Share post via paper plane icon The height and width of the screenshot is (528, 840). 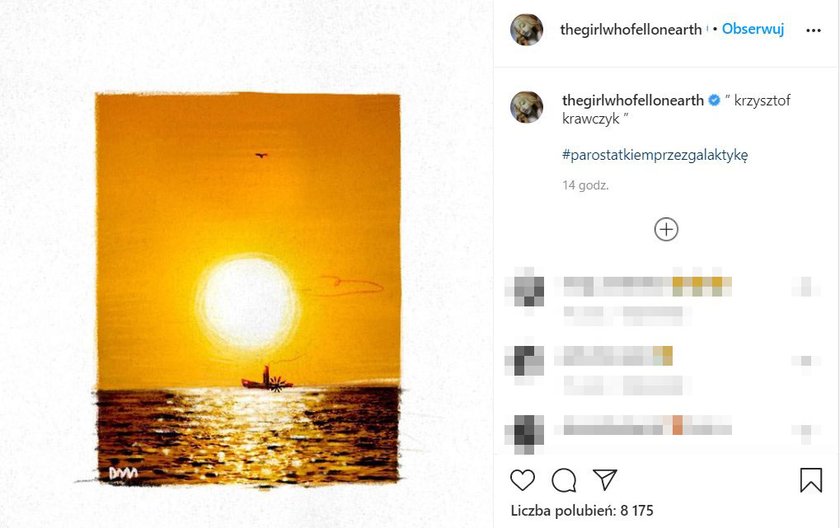tap(605, 479)
